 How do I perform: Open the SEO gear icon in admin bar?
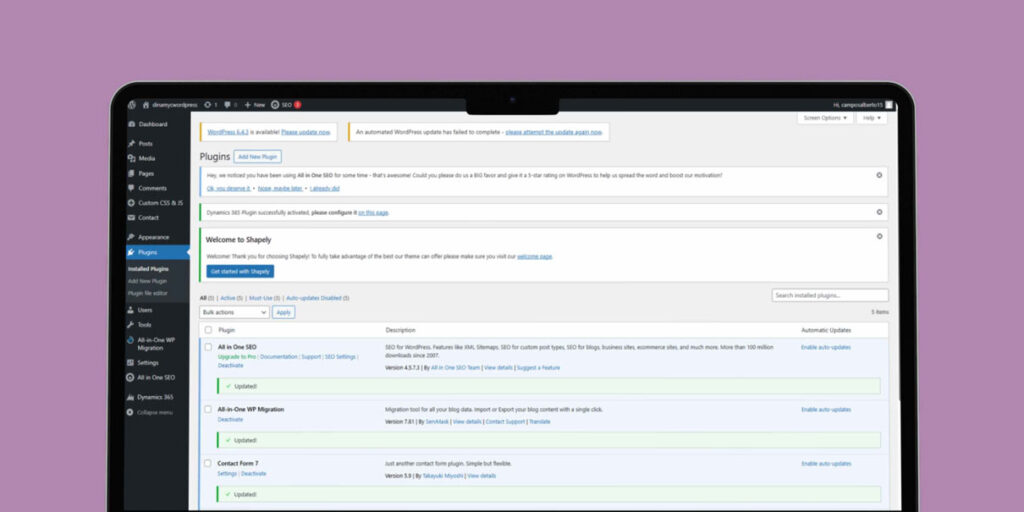click(275, 104)
